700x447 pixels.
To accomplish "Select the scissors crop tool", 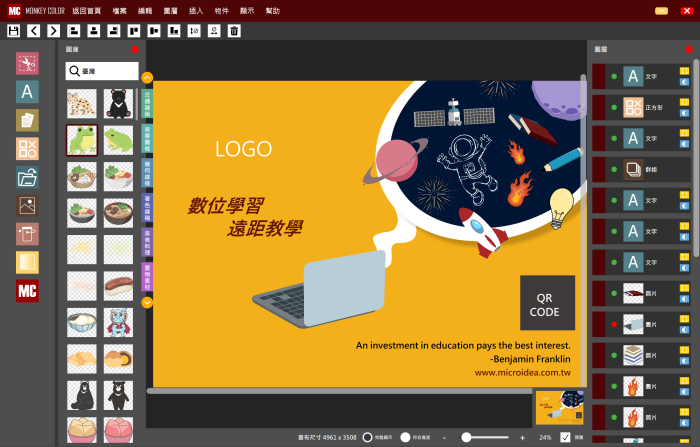I will (x=27, y=63).
